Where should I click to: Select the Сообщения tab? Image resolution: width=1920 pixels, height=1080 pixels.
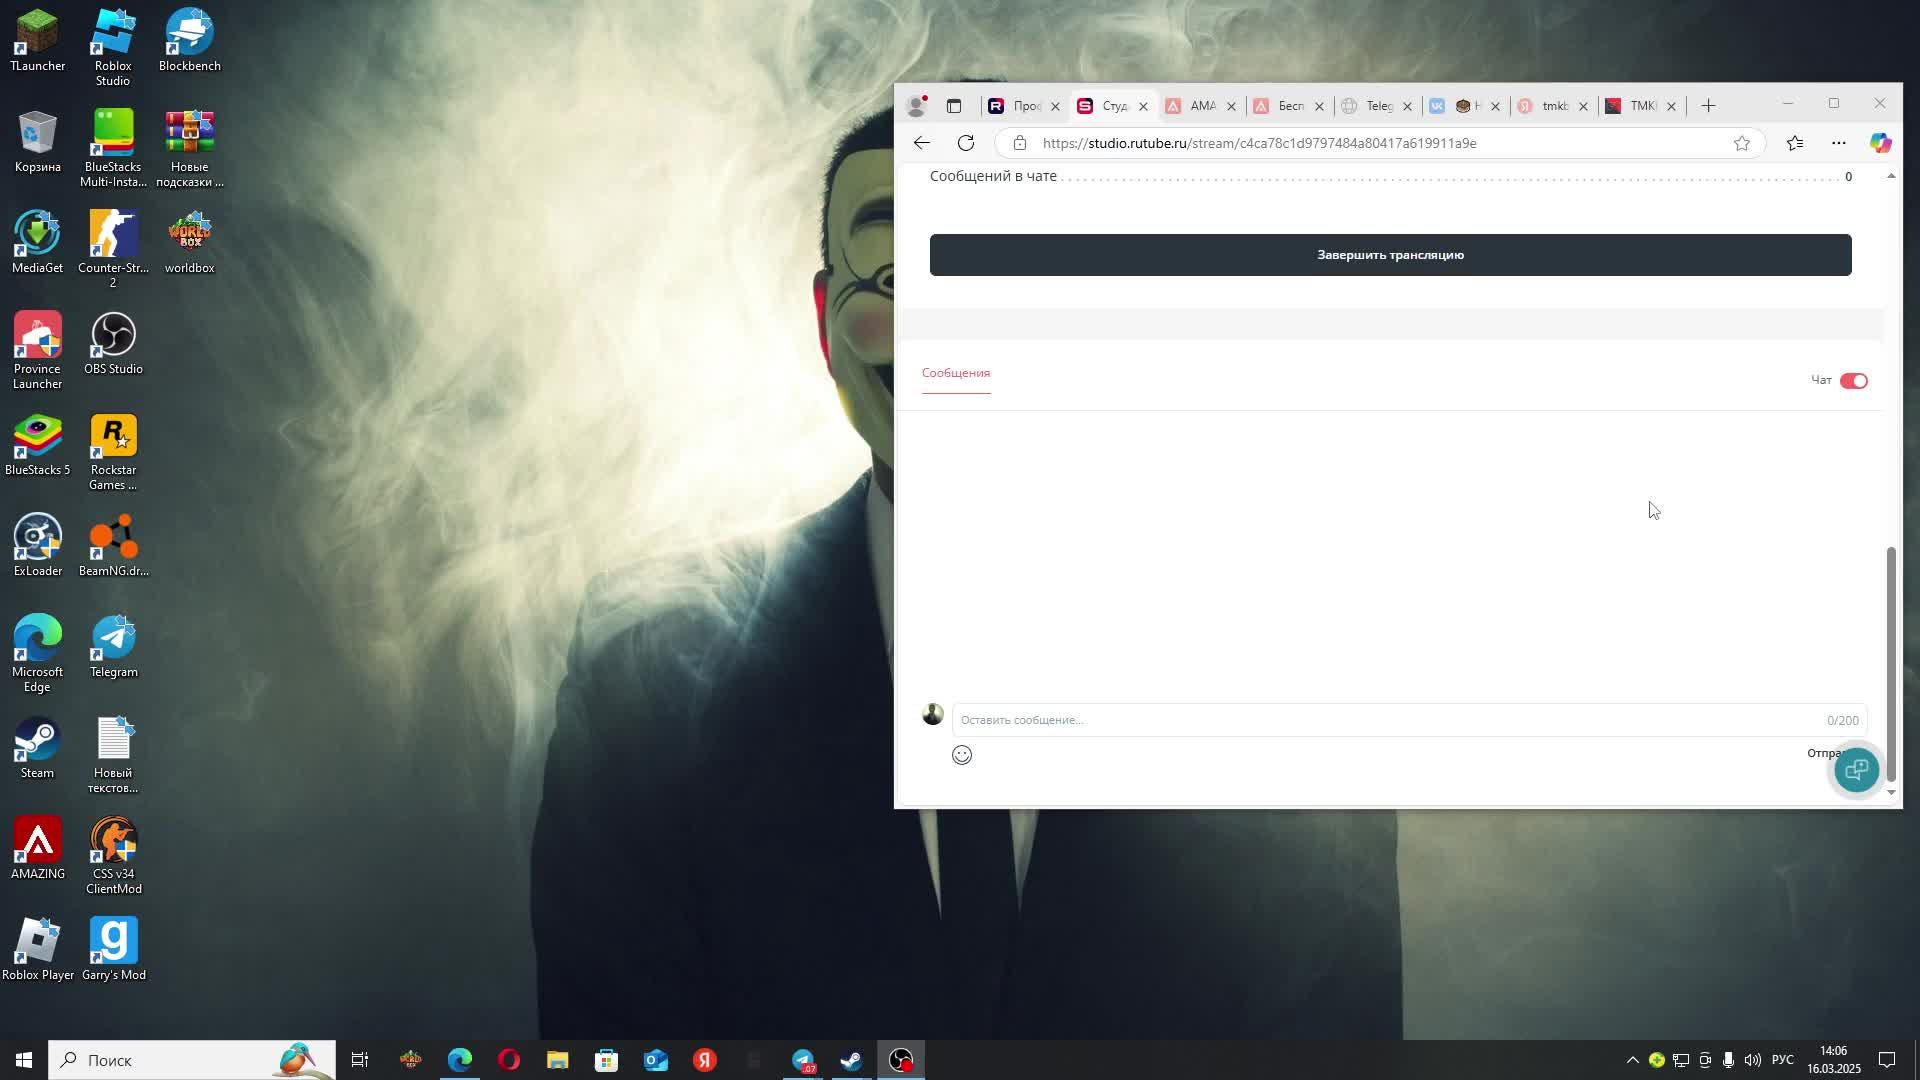955,373
